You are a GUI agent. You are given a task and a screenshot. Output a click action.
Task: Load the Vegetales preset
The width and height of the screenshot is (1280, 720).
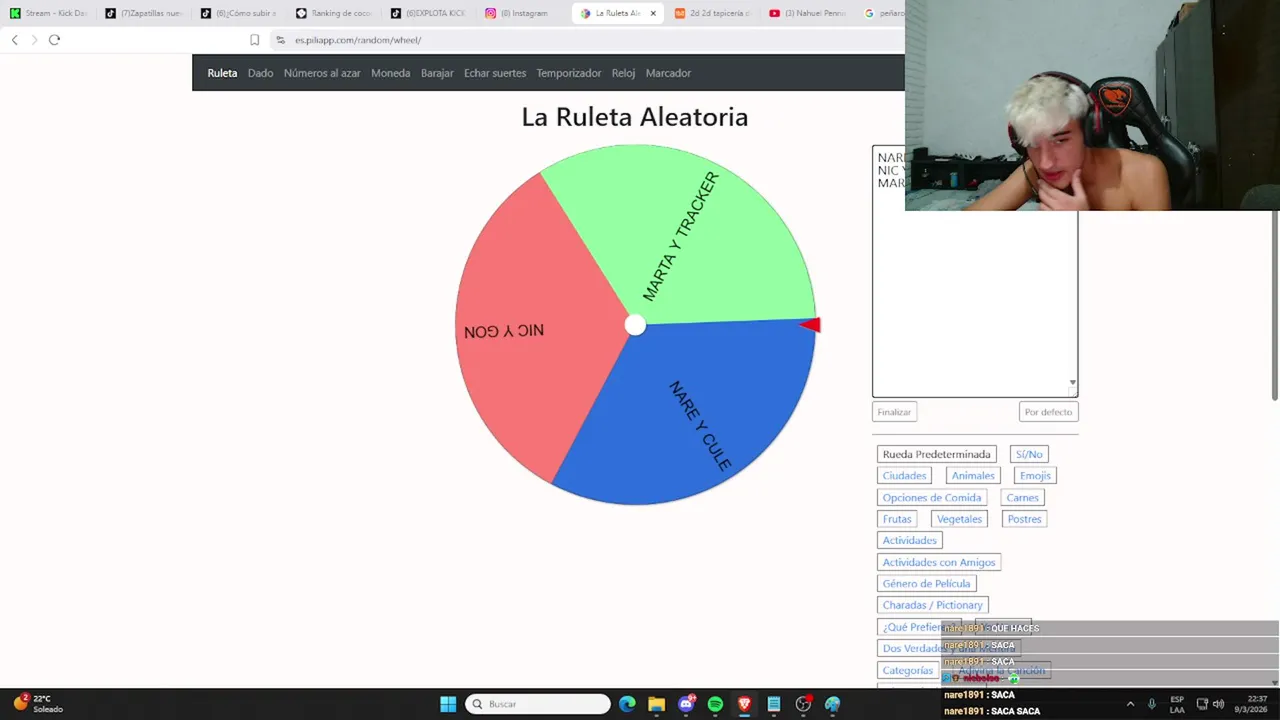(959, 519)
